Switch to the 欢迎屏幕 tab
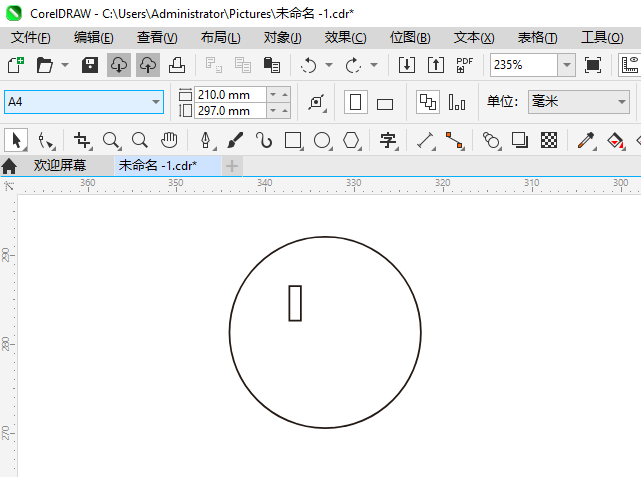The width and height of the screenshot is (641, 477). click(60, 166)
